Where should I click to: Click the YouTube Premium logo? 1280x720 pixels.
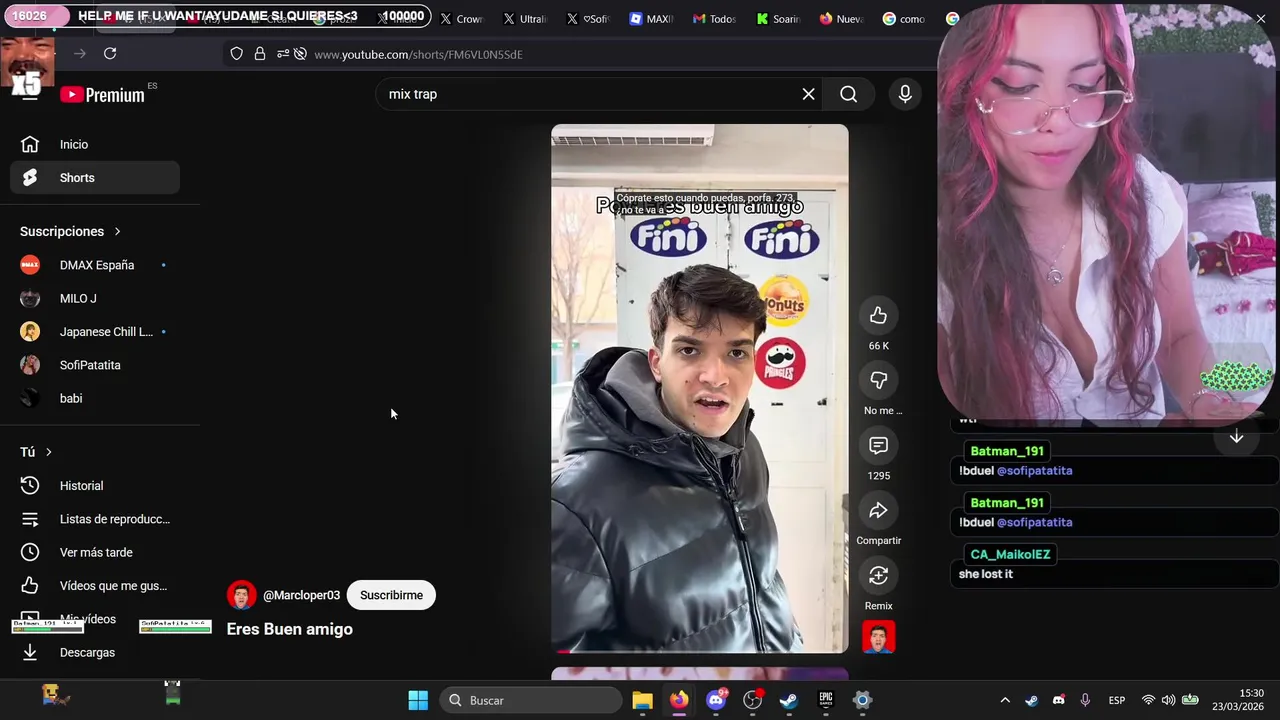point(103,94)
